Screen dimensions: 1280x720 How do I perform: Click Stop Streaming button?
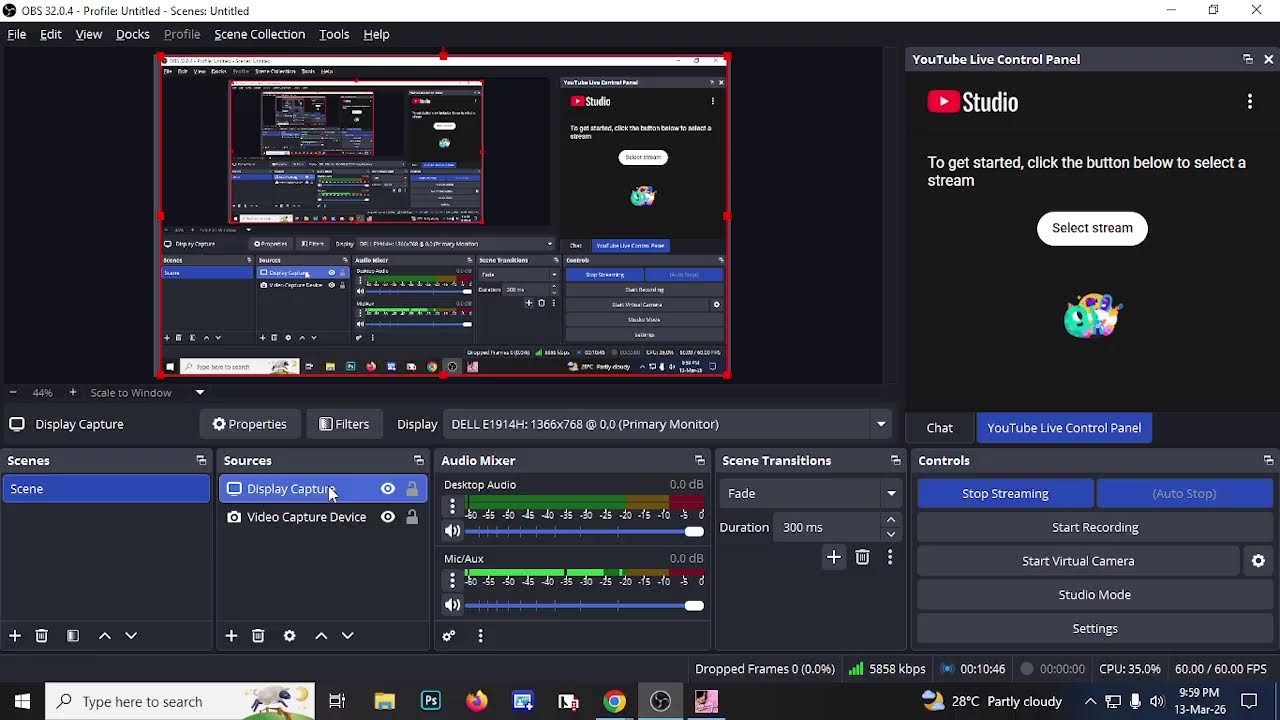tap(1005, 494)
